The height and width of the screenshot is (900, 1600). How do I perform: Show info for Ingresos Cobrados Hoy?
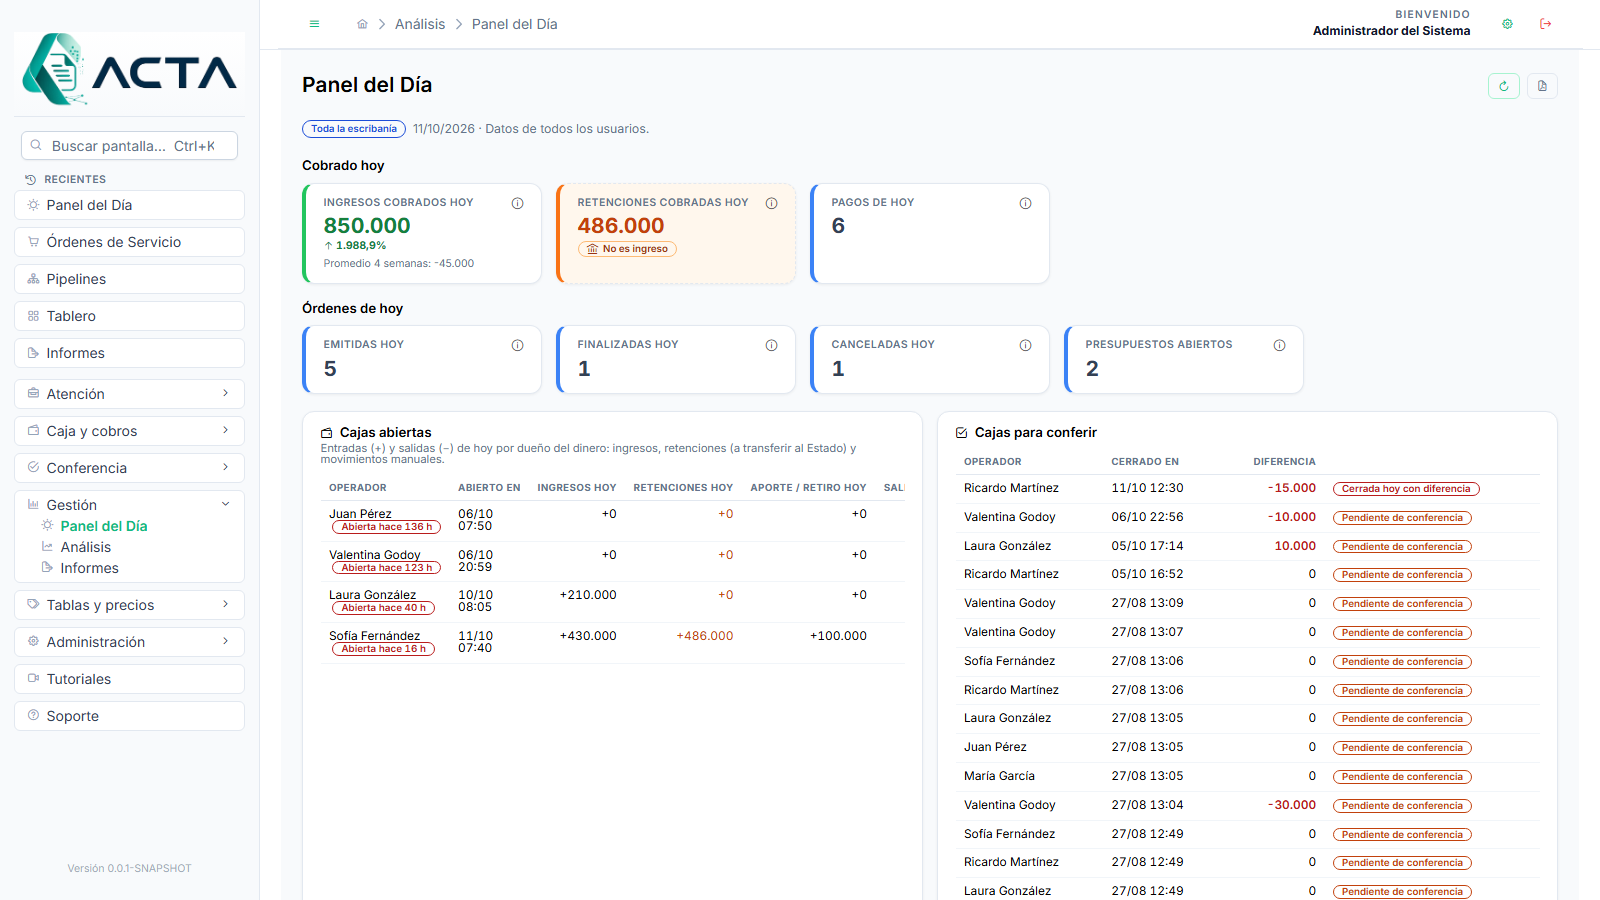click(518, 203)
